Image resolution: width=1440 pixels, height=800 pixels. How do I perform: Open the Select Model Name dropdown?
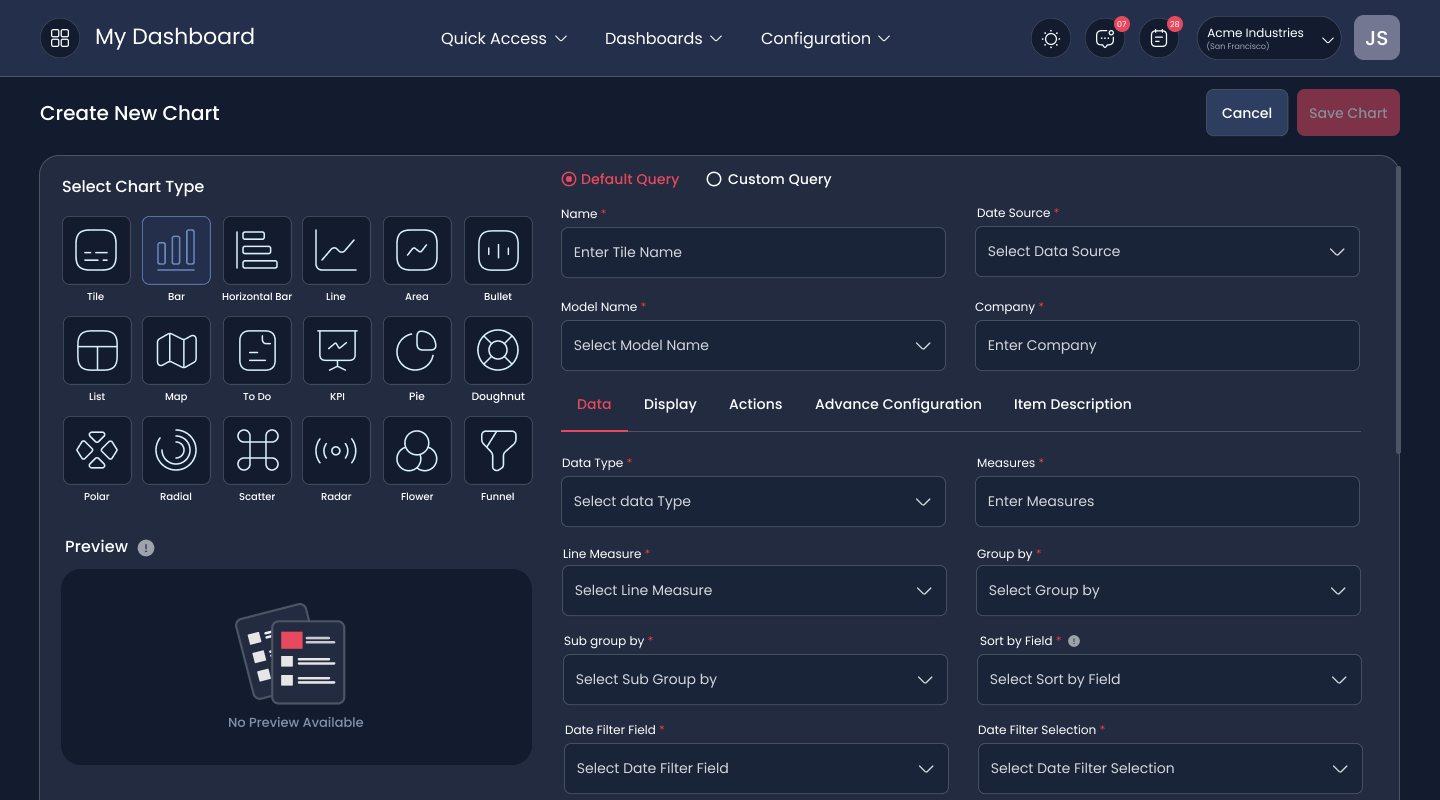pyautogui.click(x=753, y=345)
